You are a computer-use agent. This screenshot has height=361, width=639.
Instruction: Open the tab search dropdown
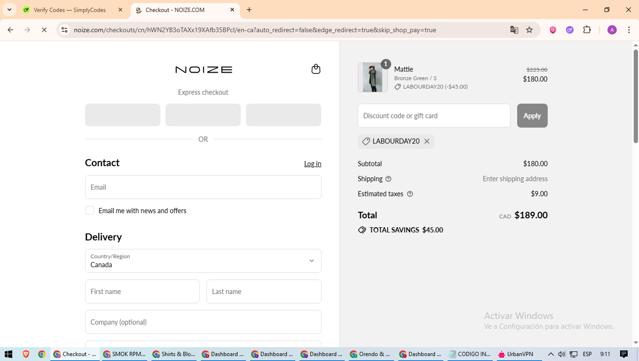[x=9, y=10]
